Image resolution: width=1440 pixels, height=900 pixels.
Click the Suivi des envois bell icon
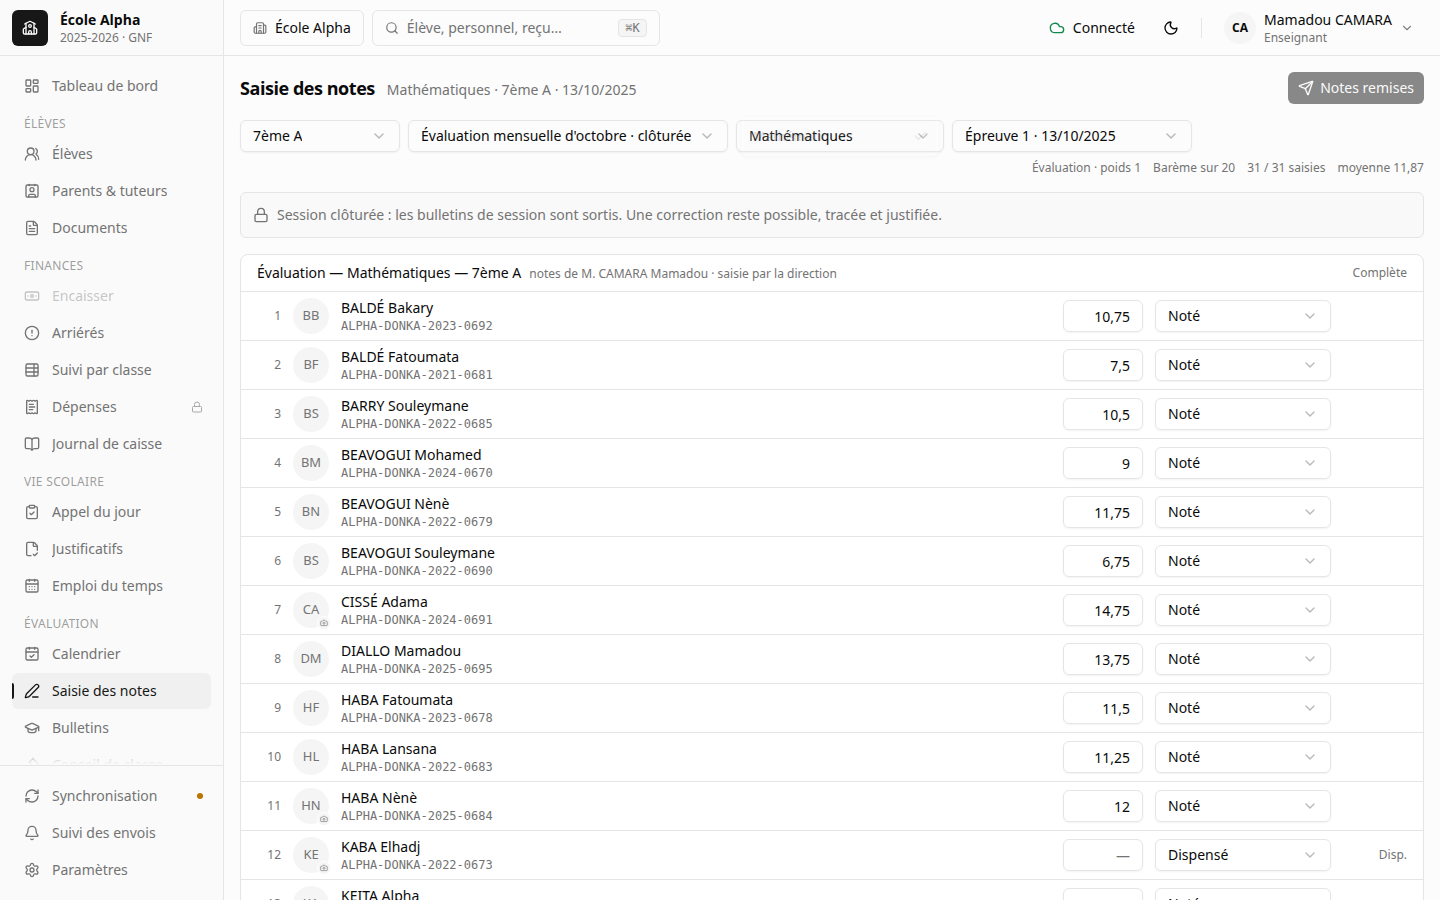point(32,833)
